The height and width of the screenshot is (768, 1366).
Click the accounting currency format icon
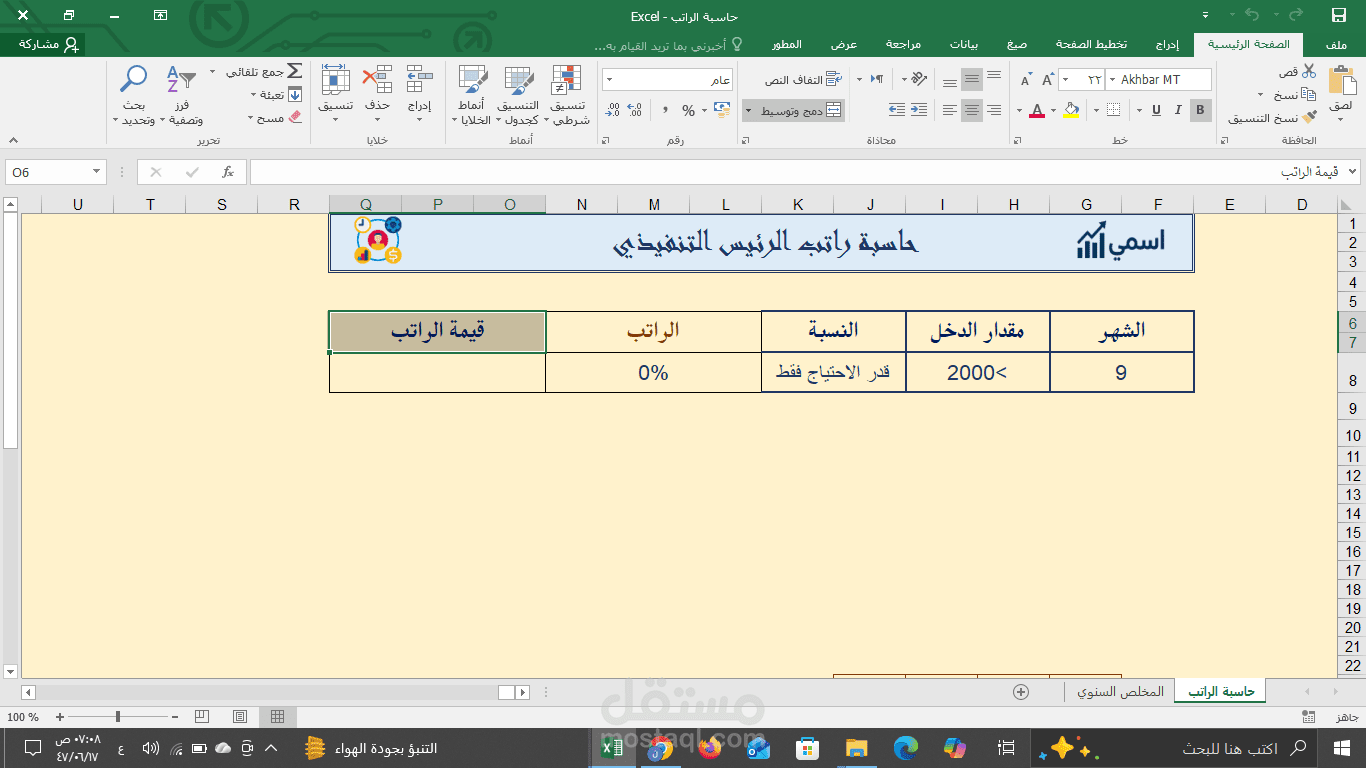pos(722,110)
